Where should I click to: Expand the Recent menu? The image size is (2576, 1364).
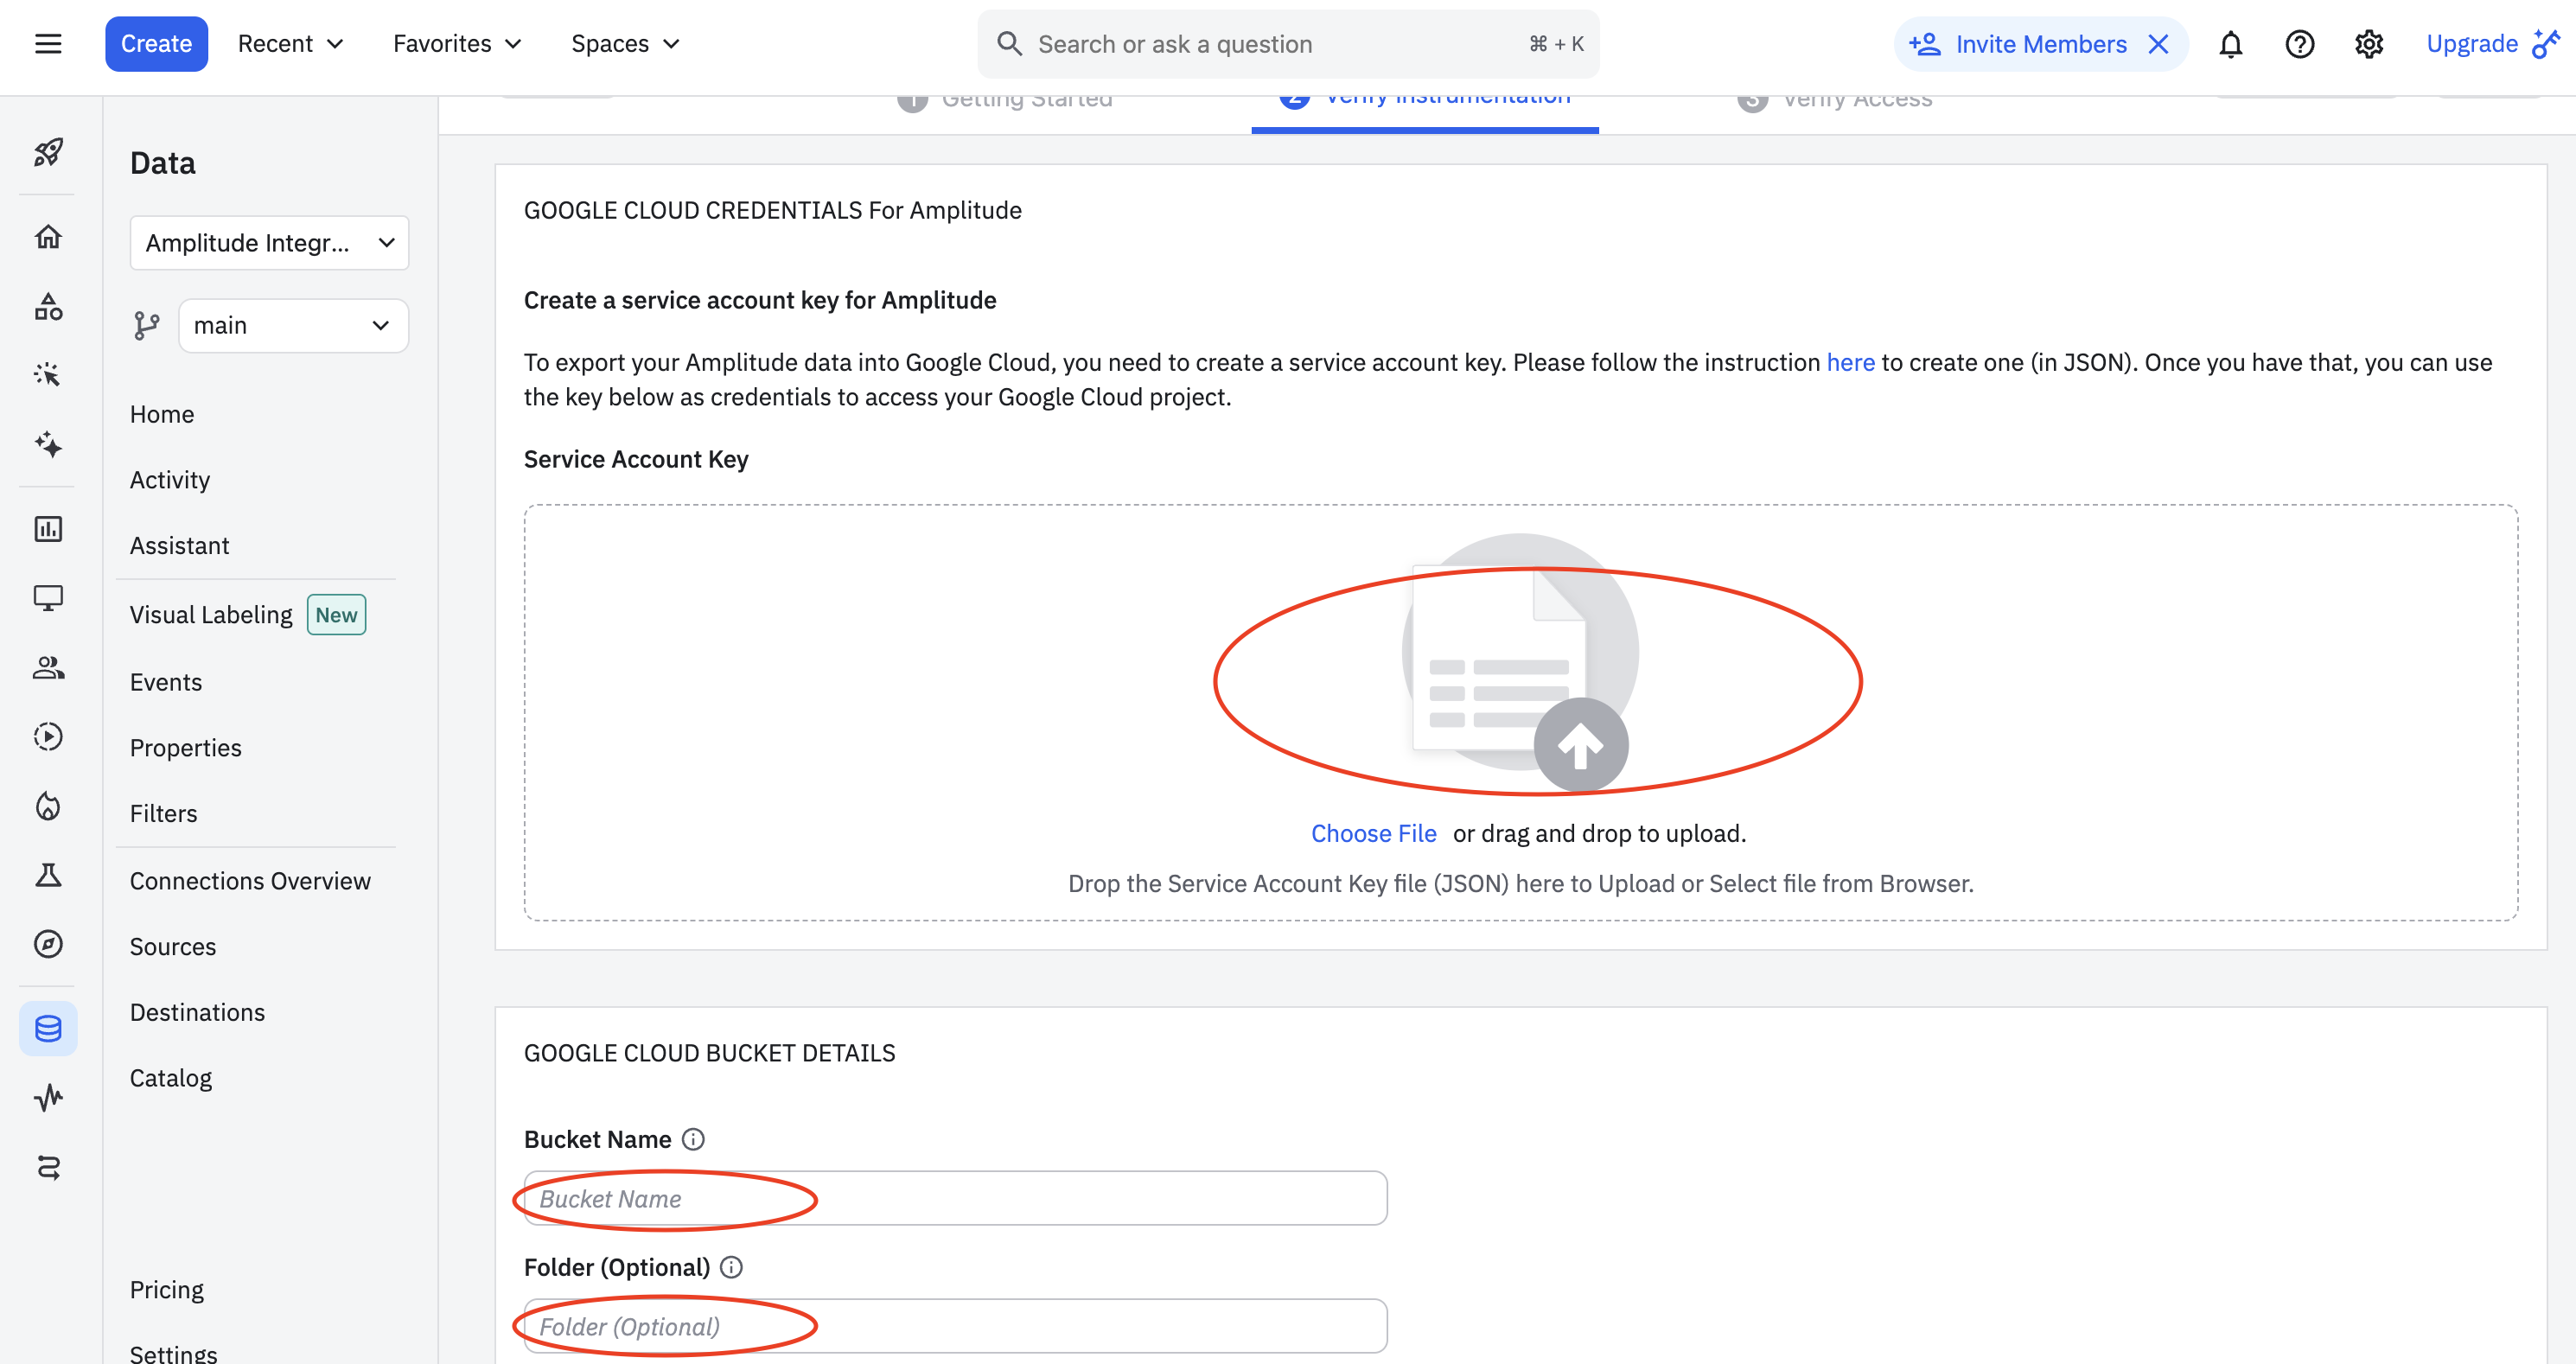290,44
